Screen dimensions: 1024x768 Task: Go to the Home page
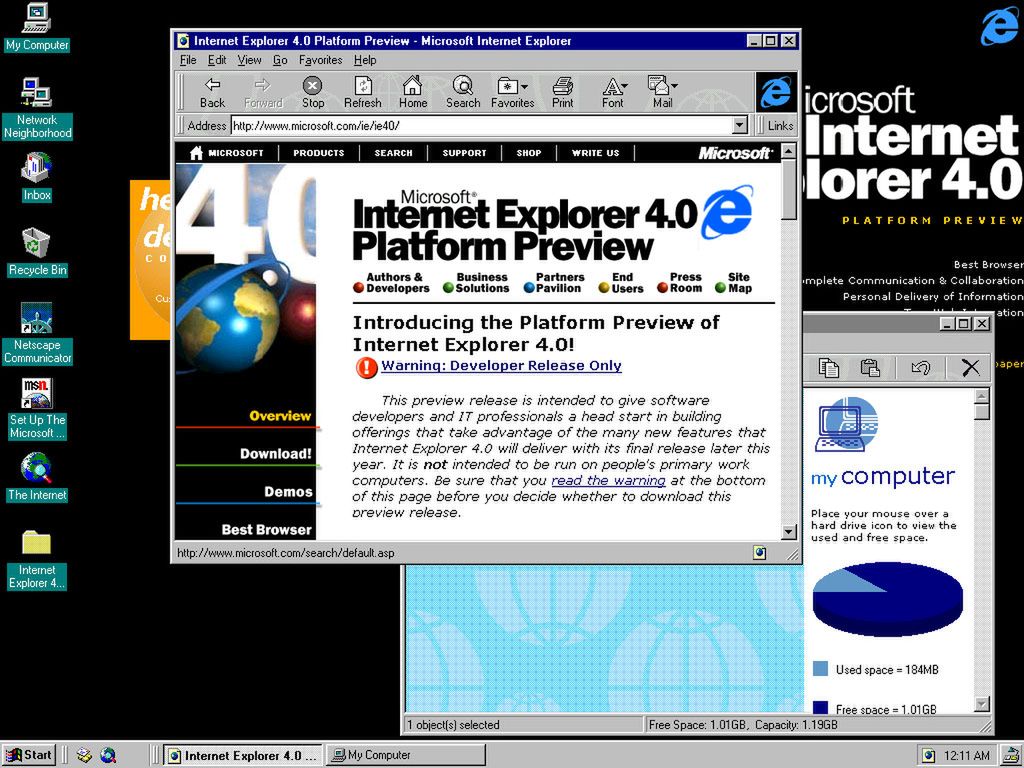coord(413,93)
